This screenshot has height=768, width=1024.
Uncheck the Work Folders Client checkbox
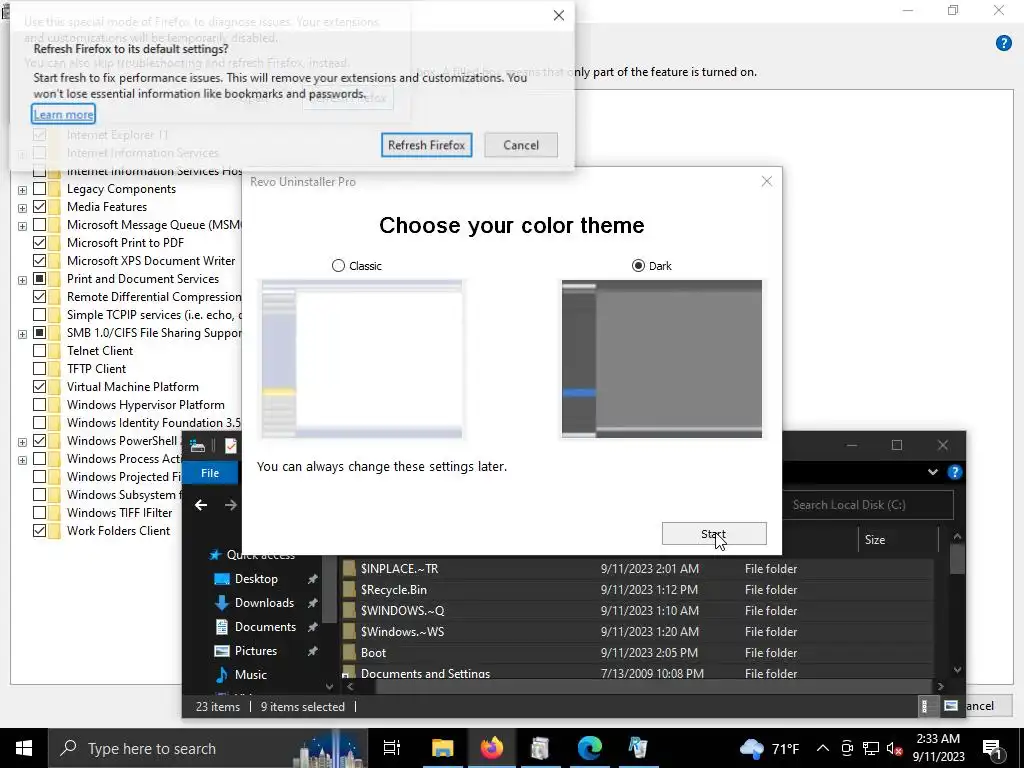[x=40, y=531]
